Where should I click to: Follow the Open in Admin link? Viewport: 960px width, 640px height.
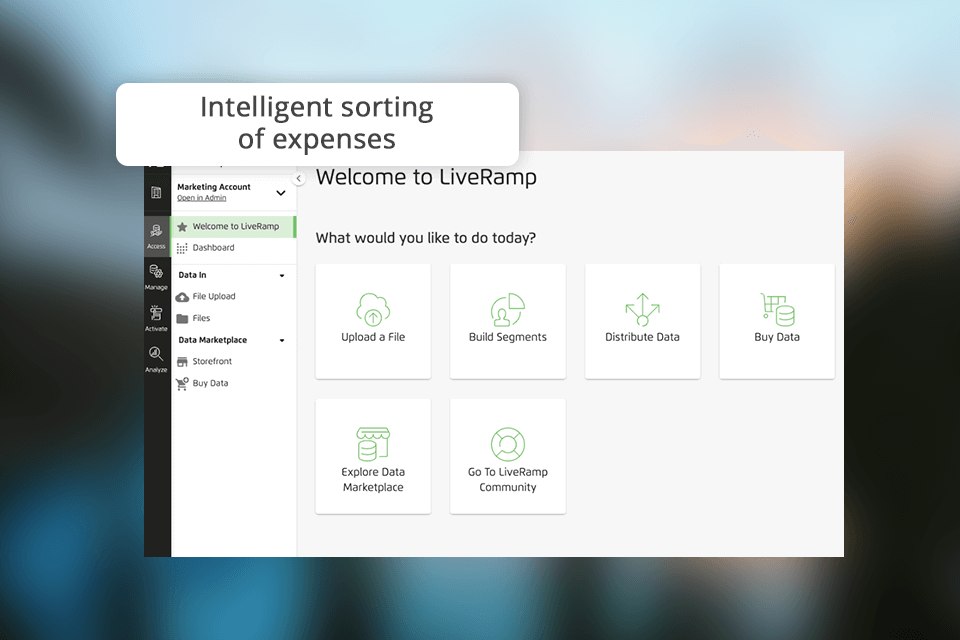tap(201, 198)
